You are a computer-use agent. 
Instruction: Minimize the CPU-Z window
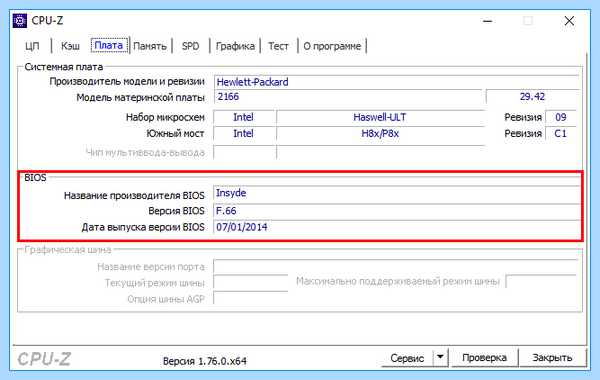488,21
